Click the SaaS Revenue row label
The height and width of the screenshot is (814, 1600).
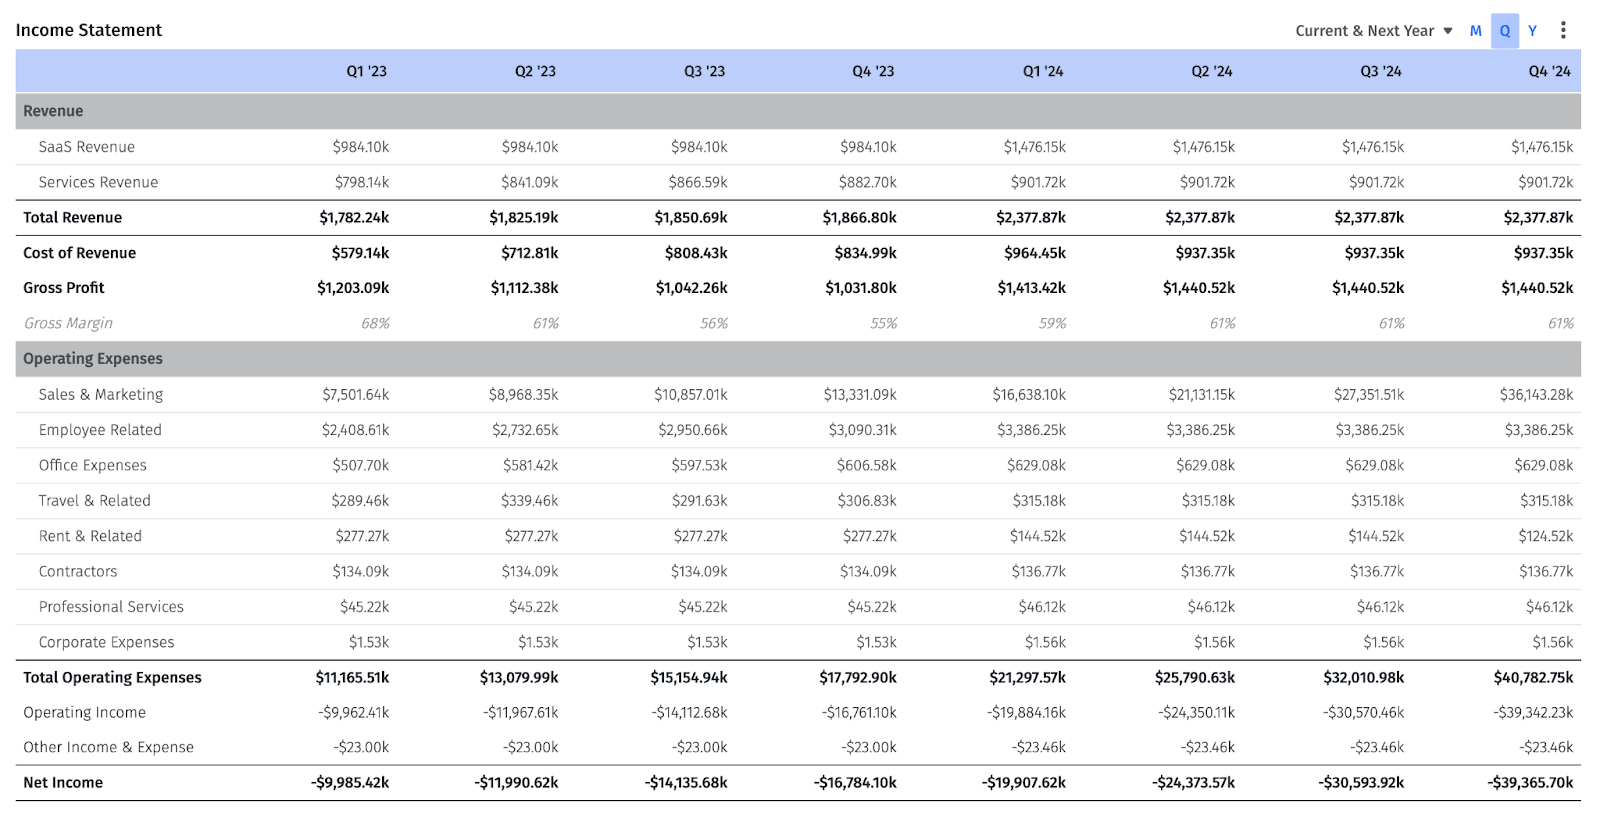pyautogui.click(x=86, y=147)
